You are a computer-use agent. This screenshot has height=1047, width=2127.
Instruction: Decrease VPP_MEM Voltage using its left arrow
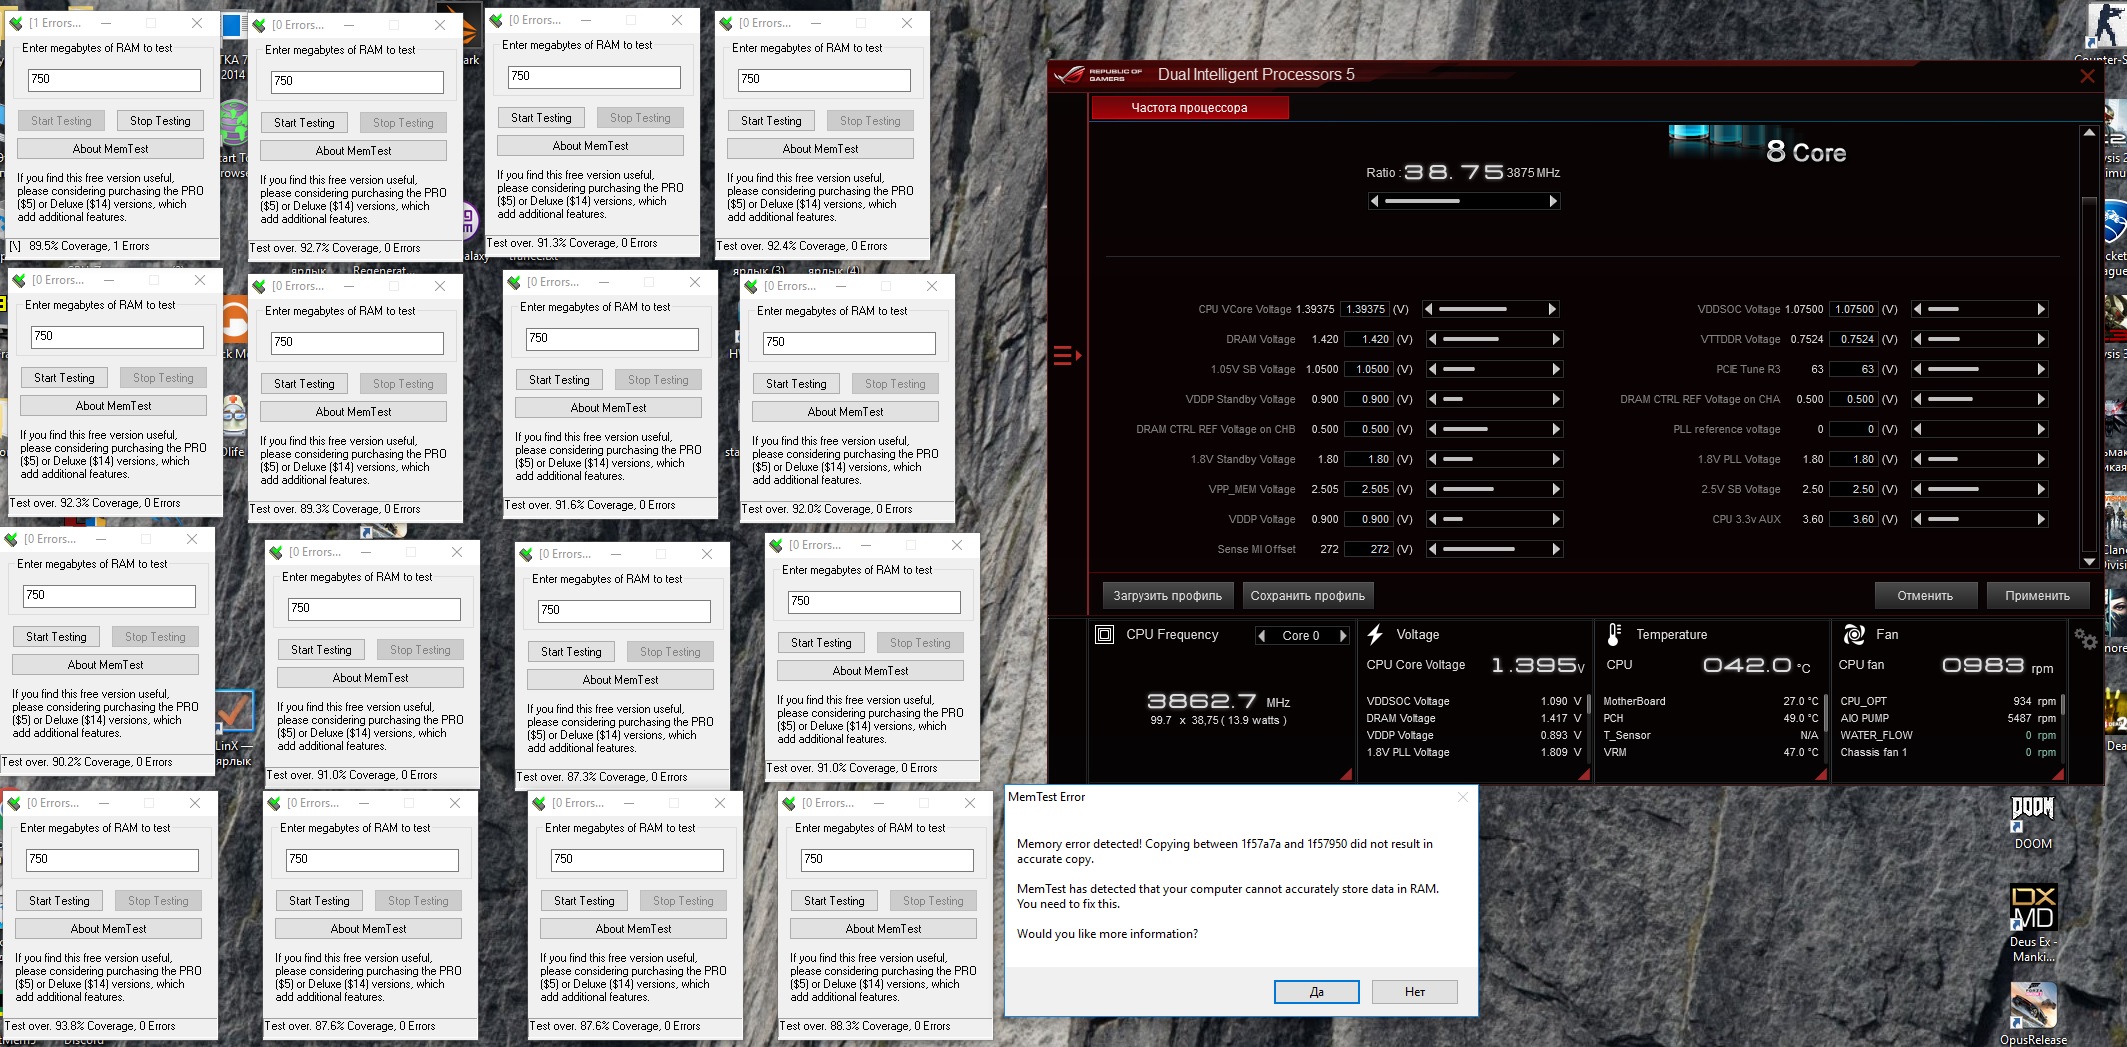[1433, 489]
